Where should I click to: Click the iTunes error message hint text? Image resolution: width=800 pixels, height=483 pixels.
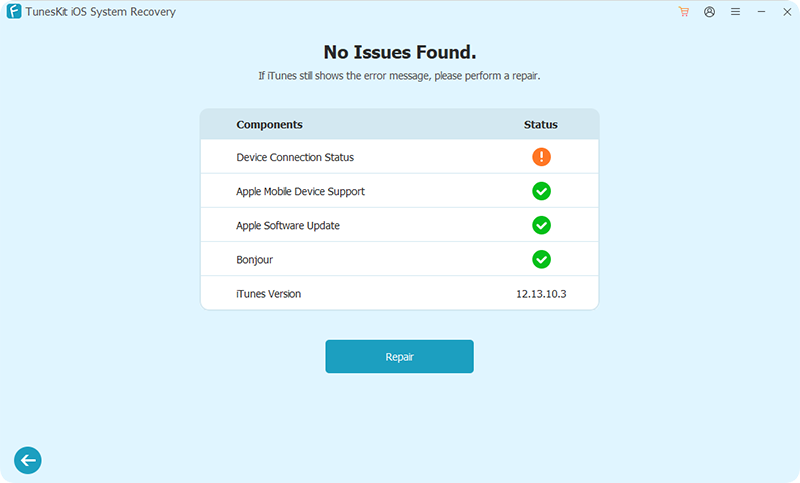pos(399,76)
